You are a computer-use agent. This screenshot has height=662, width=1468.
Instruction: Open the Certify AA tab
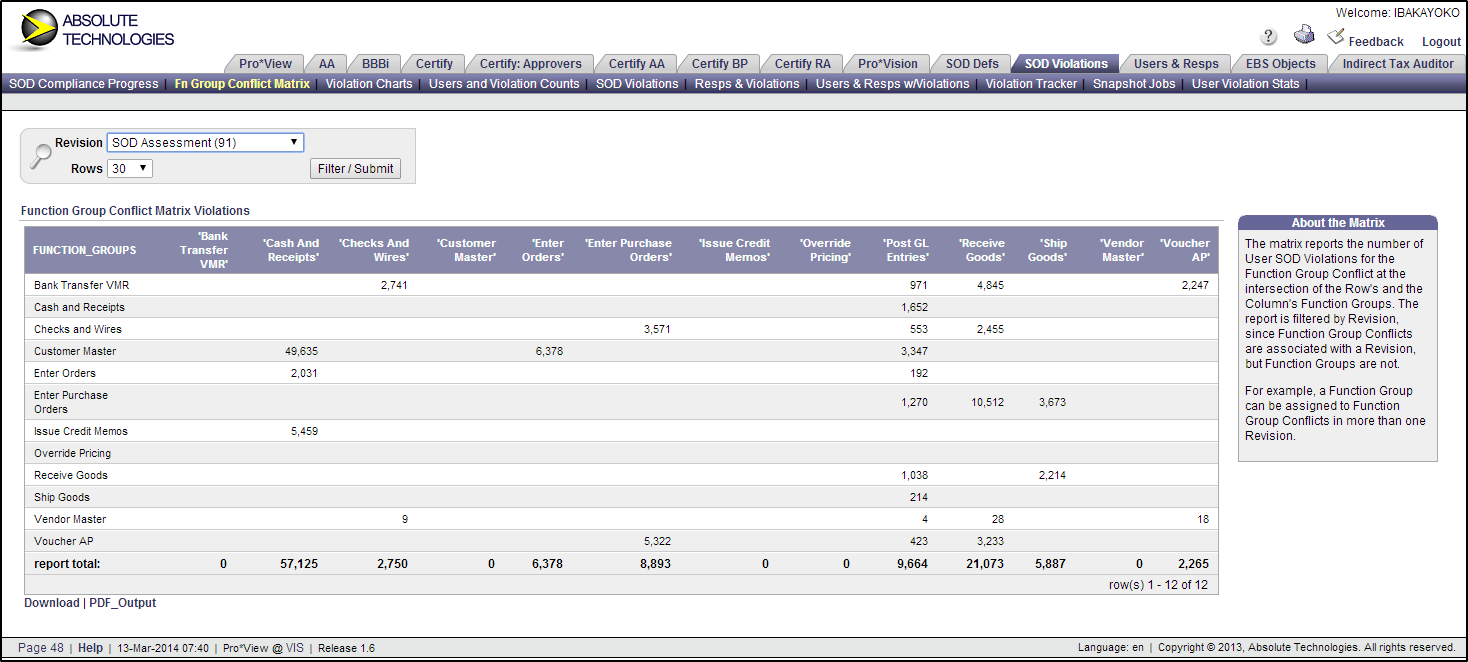(x=636, y=64)
